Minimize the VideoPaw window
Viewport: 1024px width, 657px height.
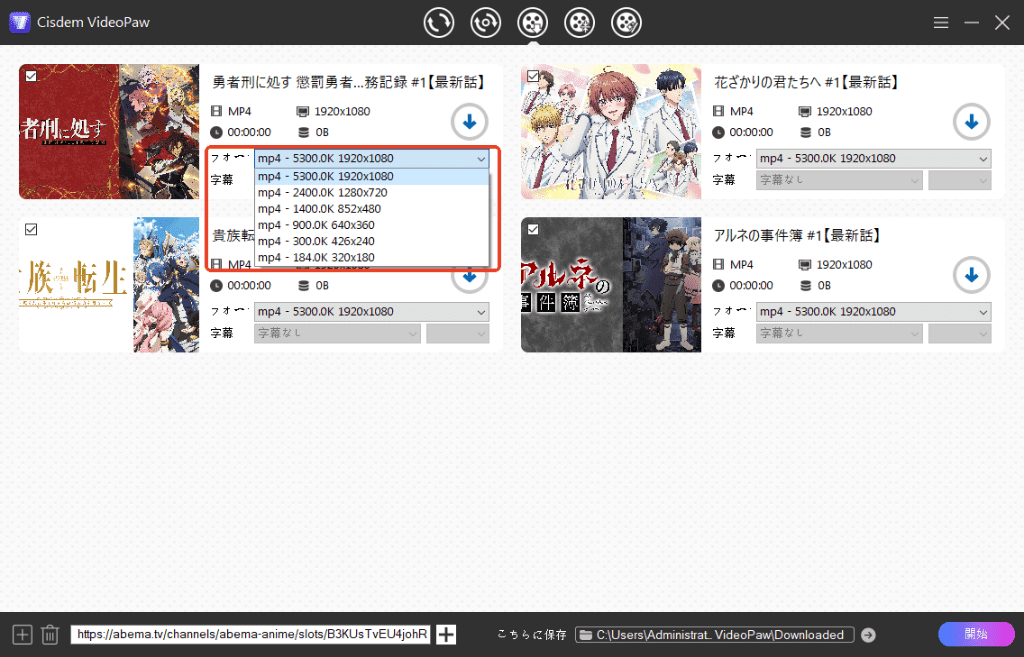972,23
